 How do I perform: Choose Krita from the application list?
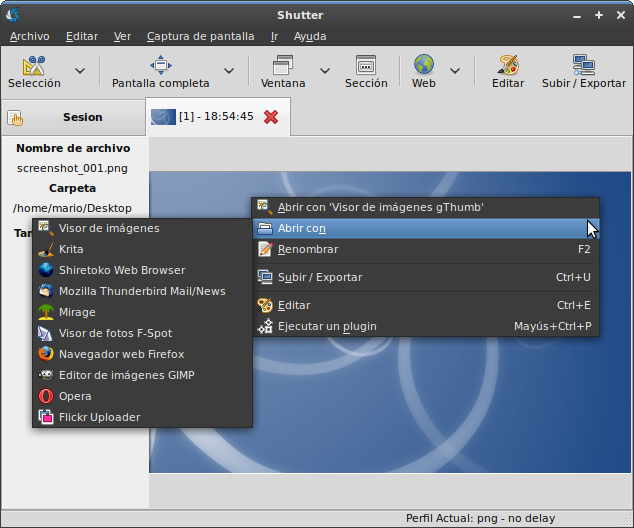pyautogui.click(x=71, y=249)
